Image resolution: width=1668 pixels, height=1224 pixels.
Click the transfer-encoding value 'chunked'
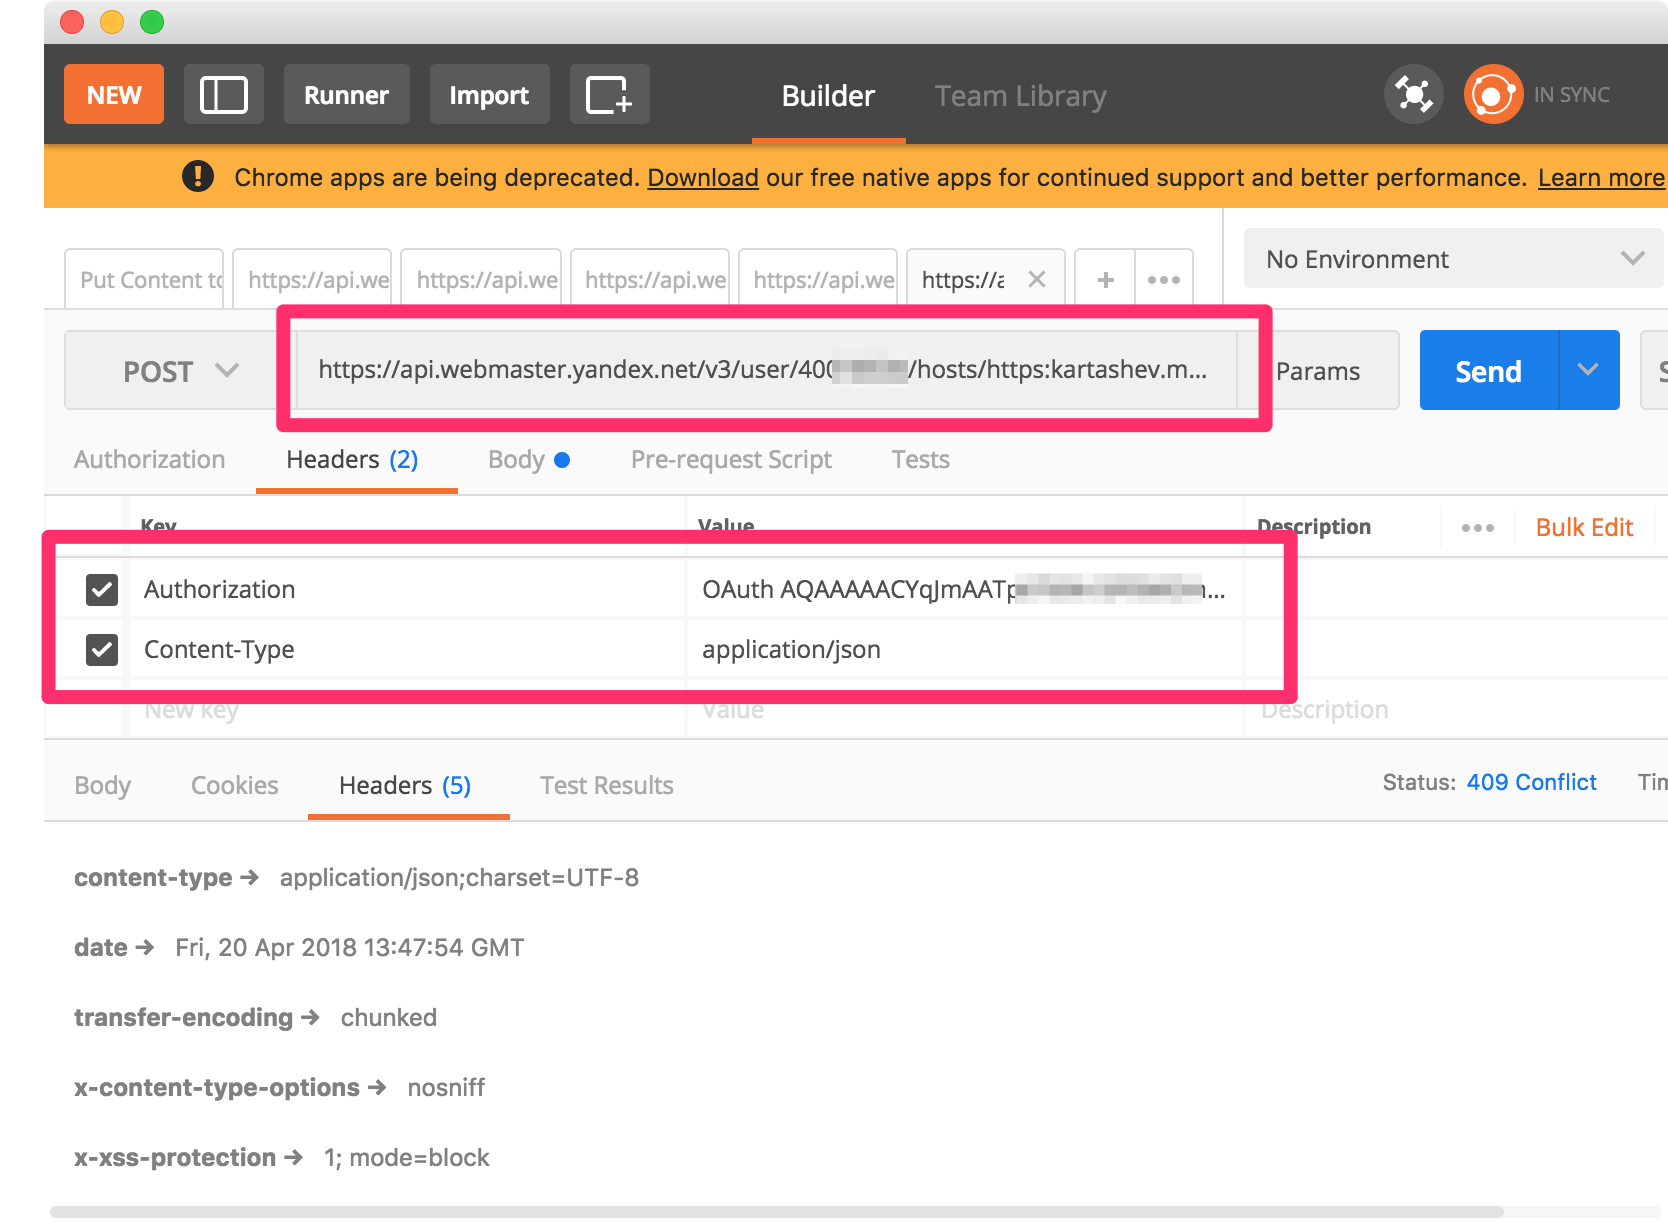(389, 1018)
